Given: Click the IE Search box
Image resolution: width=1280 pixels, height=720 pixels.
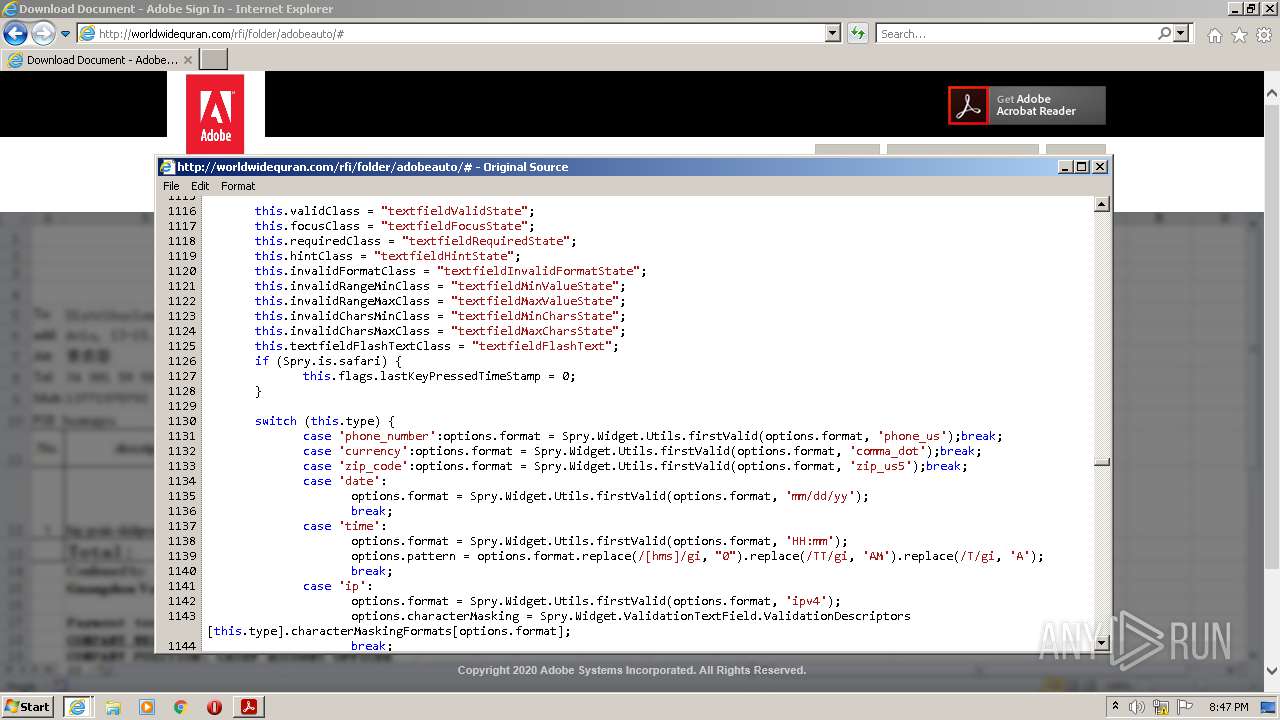Looking at the screenshot, I should click(x=1016, y=34).
